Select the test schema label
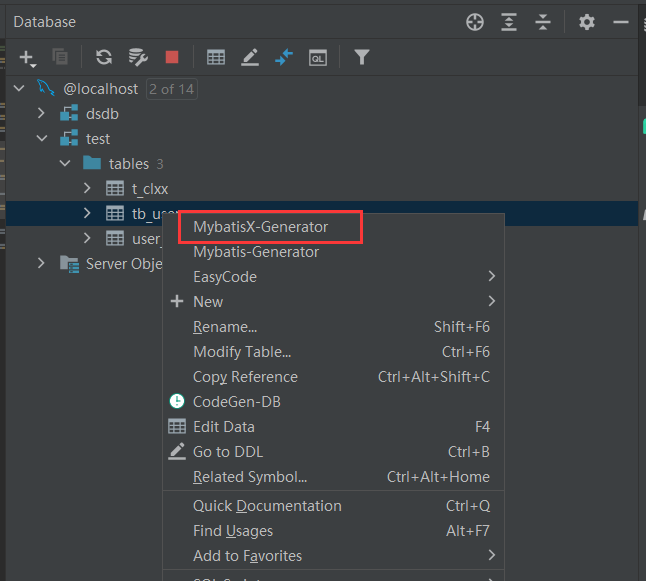Screen dimensions: 646x581 click(x=98, y=139)
